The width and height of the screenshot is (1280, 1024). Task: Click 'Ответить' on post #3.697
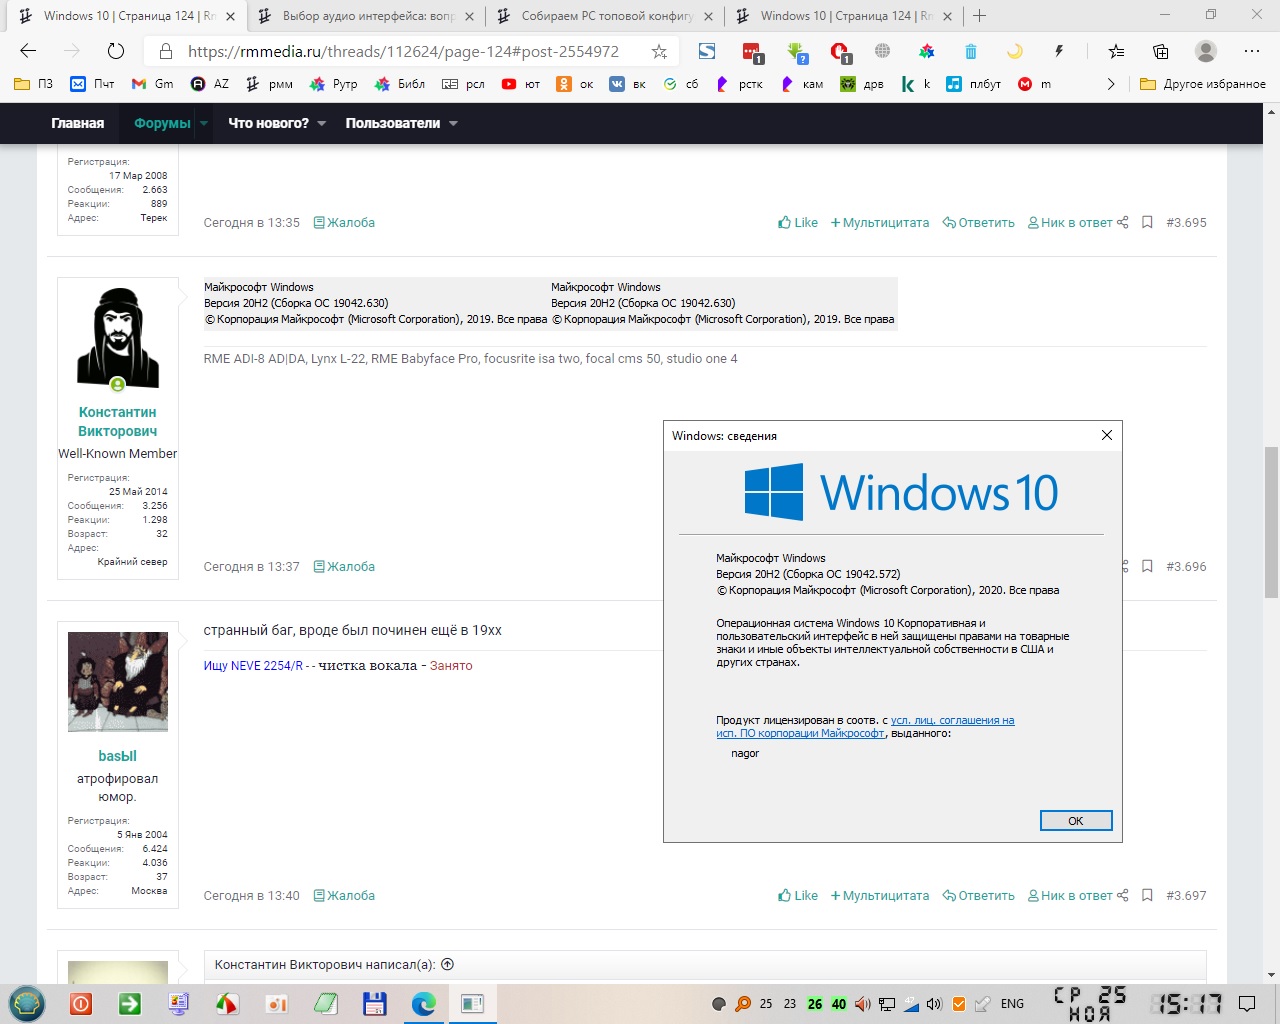coord(979,895)
